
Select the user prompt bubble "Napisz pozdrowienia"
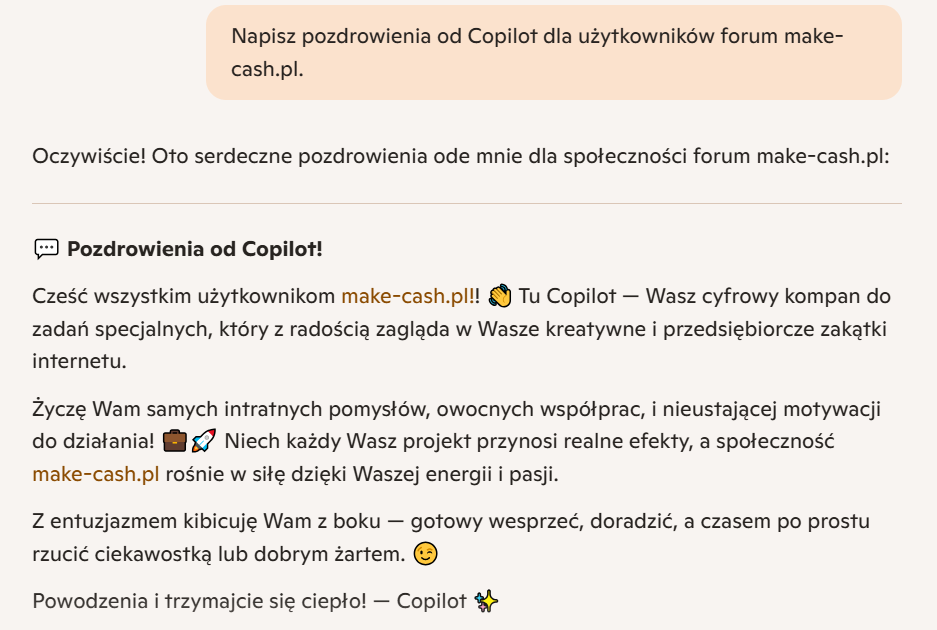point(553,53)
